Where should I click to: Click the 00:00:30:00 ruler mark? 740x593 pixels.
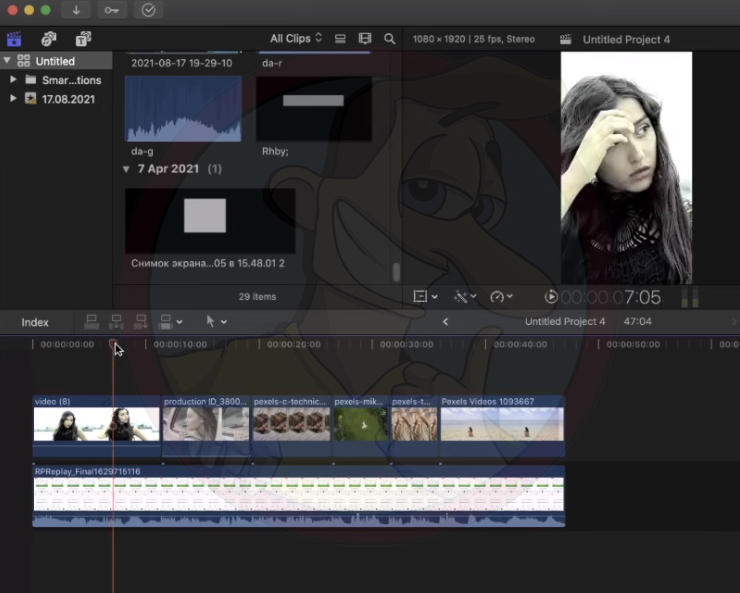[x=406, y=344]
